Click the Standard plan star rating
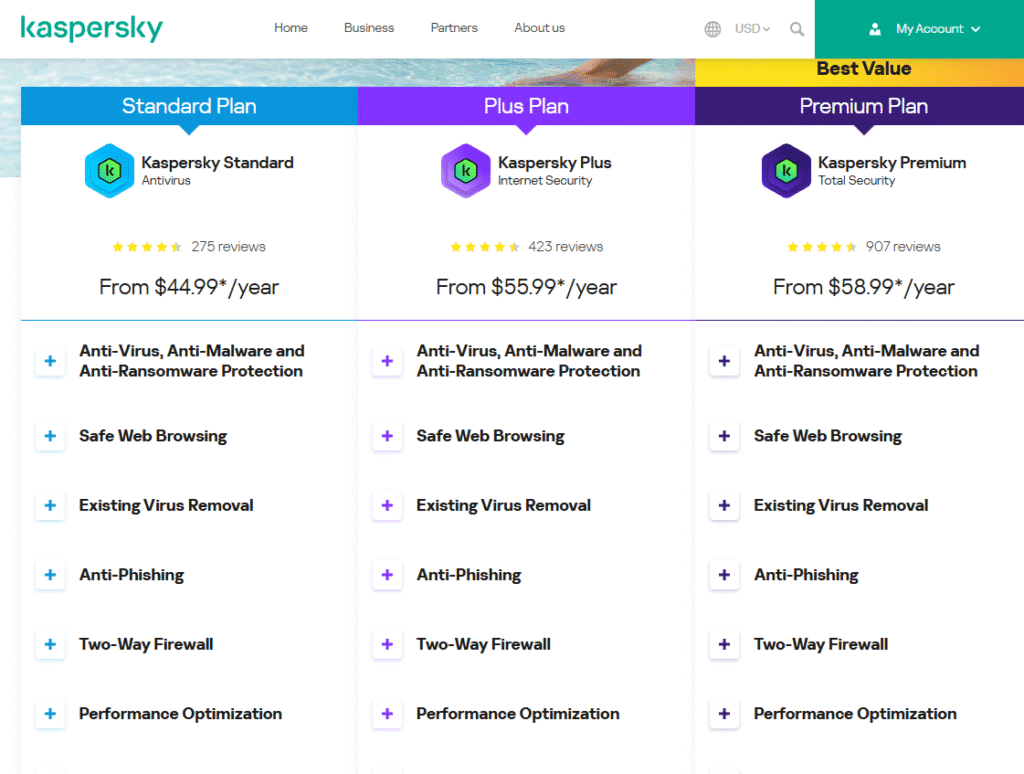This screenshot has width=1024, height=774. [x=146, y=247]
